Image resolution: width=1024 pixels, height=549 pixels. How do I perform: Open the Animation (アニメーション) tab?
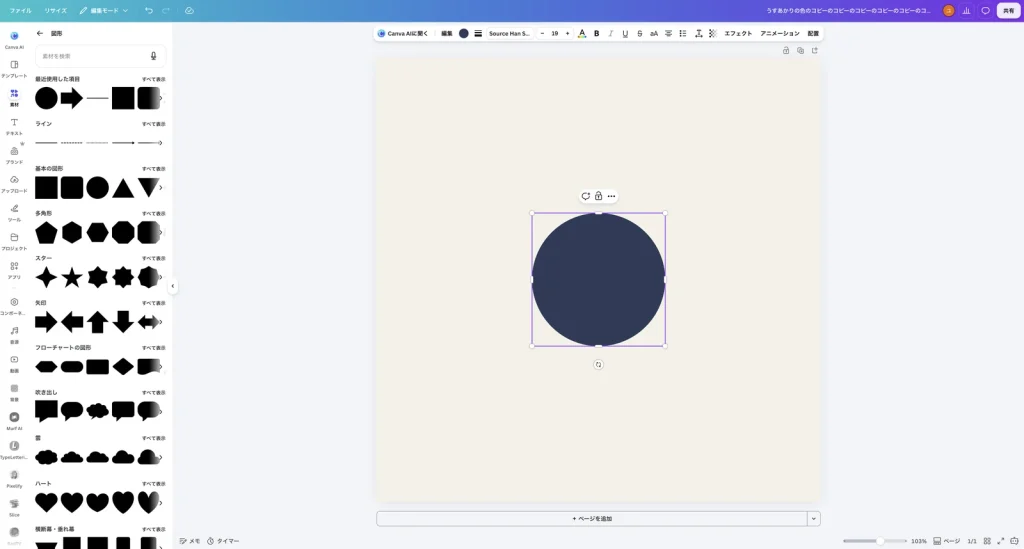[x=780, y=33]
